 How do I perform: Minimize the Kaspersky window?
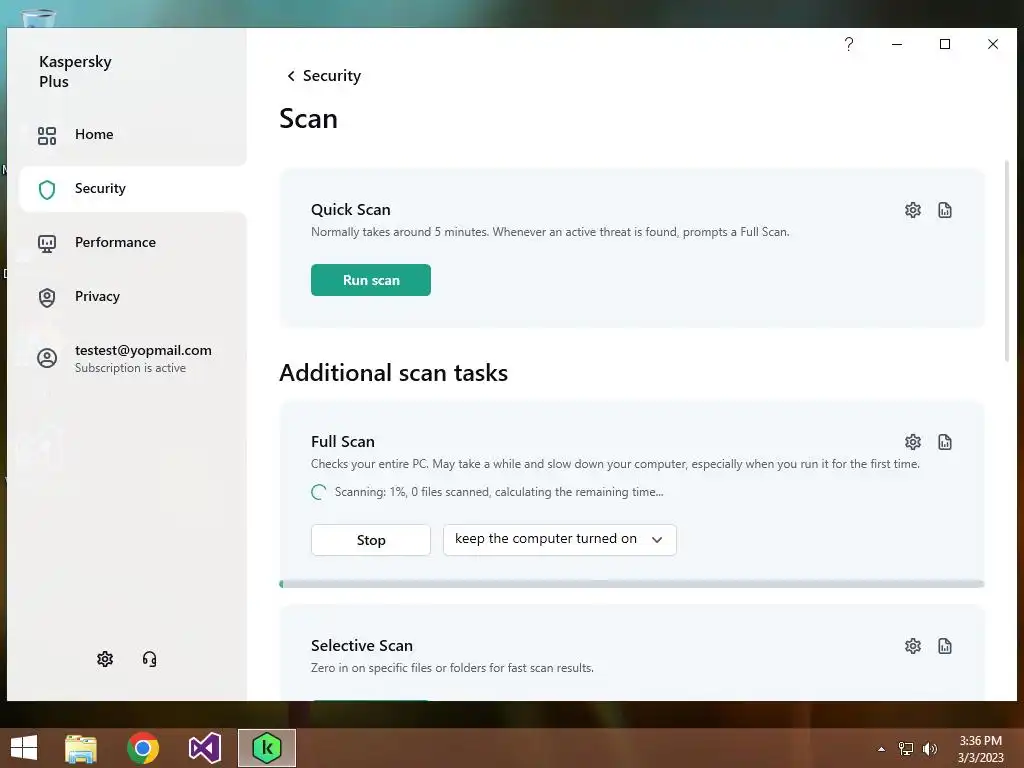pyautogui.click(x=897, y=44)
